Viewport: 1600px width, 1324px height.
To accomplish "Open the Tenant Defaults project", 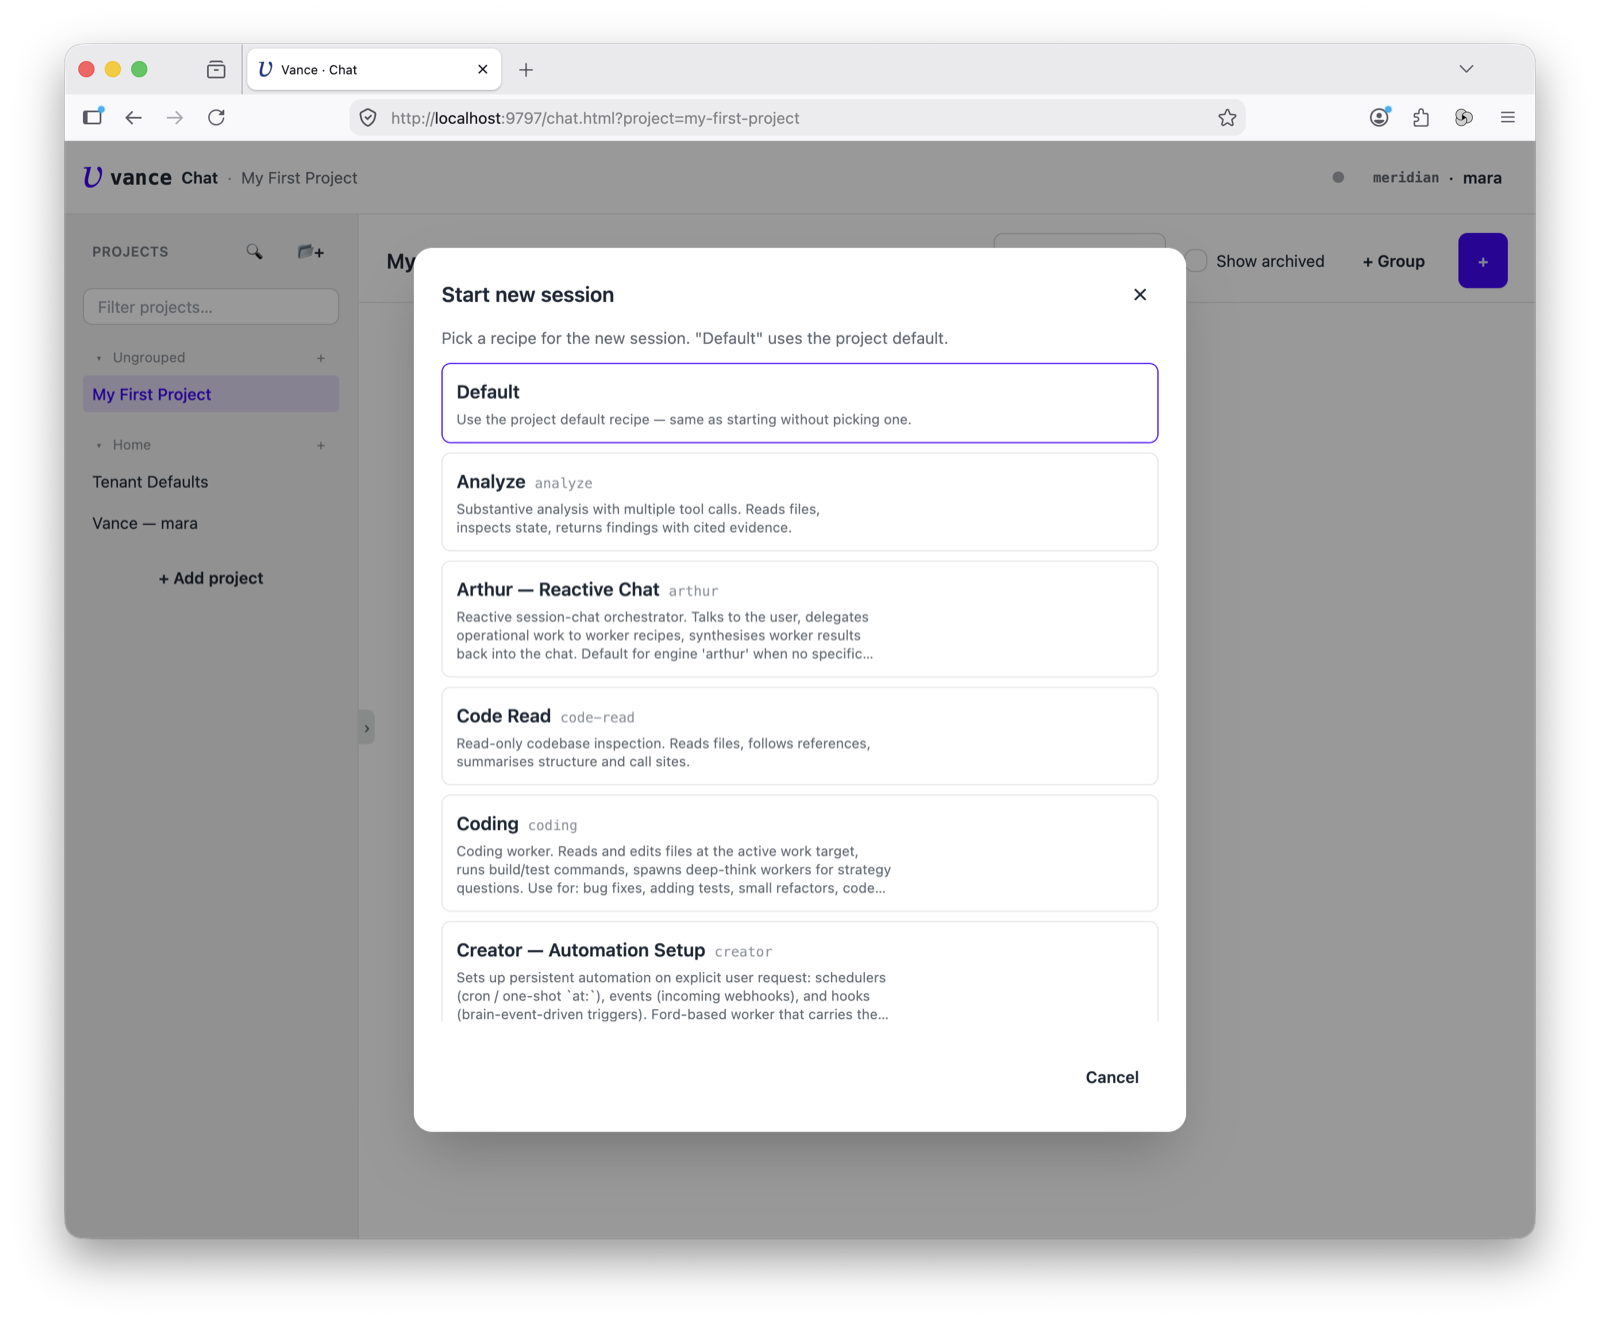I will click(150, 482).
